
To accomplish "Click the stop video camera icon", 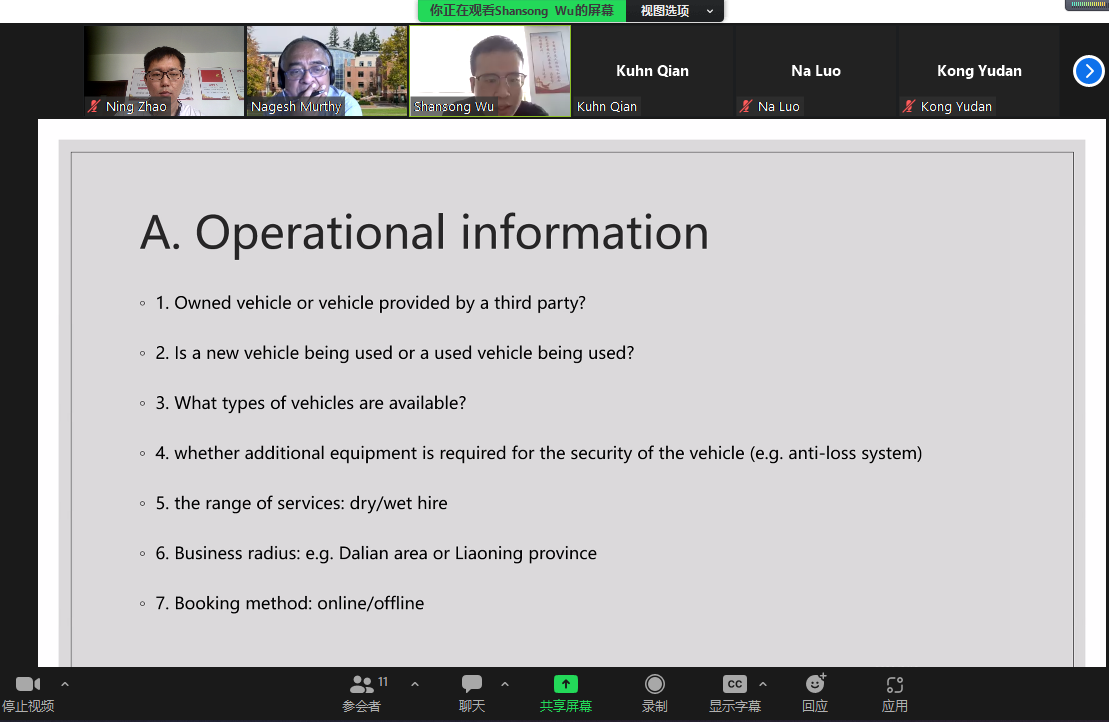I will click(28, 684).
